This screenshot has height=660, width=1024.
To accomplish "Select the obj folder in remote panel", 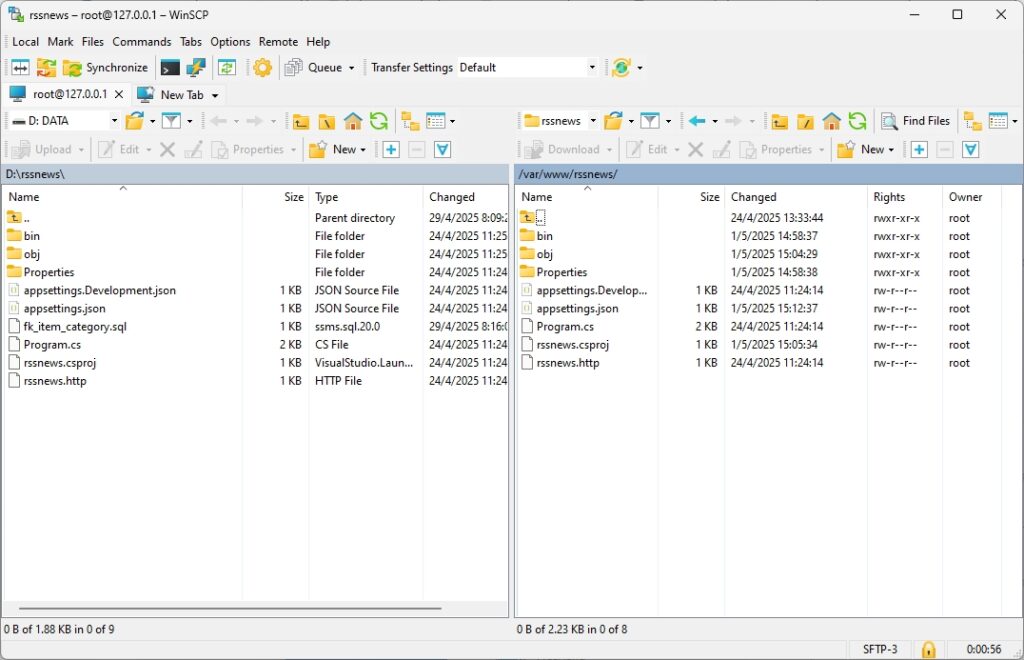I will point(545,255).
